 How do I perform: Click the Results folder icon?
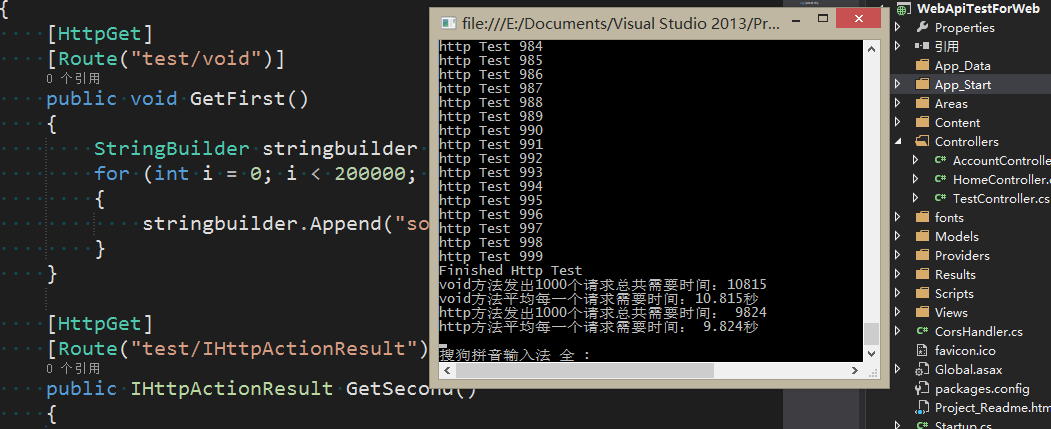(922, 274)
